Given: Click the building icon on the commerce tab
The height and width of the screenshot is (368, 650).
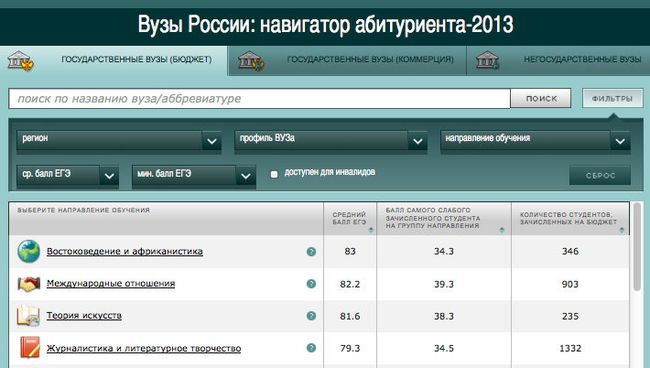Looking at the screenshot, I should 251,61.
